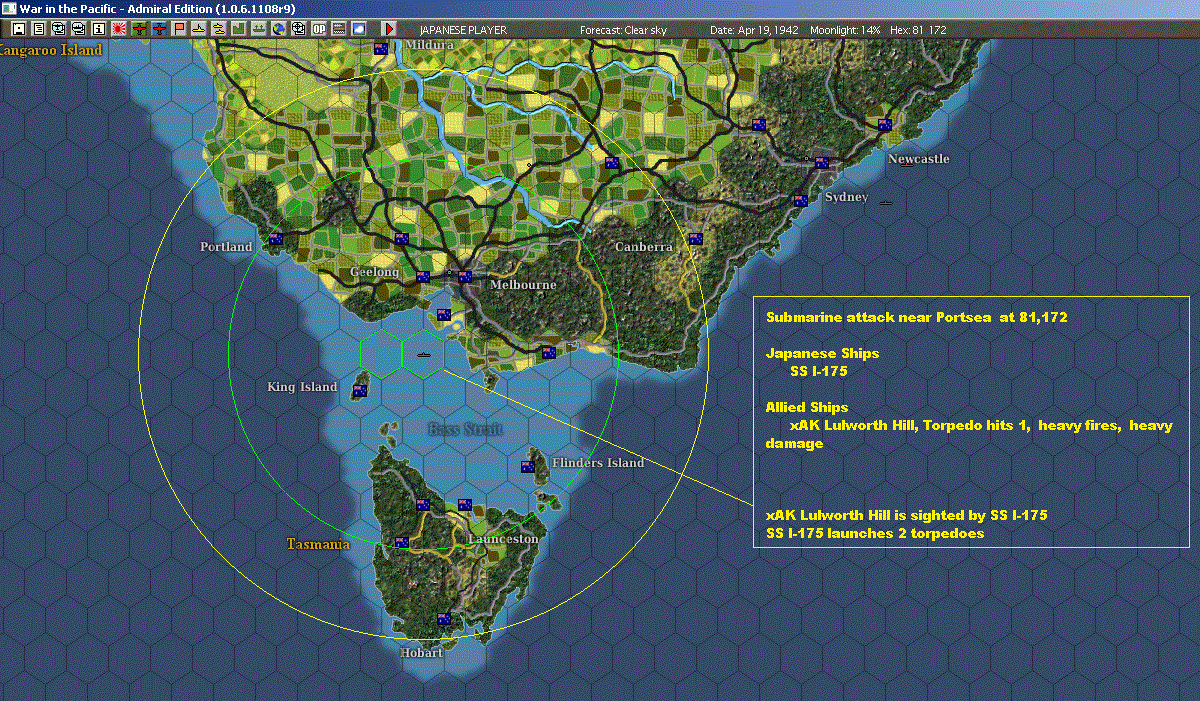Click the 'Forecast: Clear sky' status text
This screenshot has height=701, width=1200.
(623, 30)
